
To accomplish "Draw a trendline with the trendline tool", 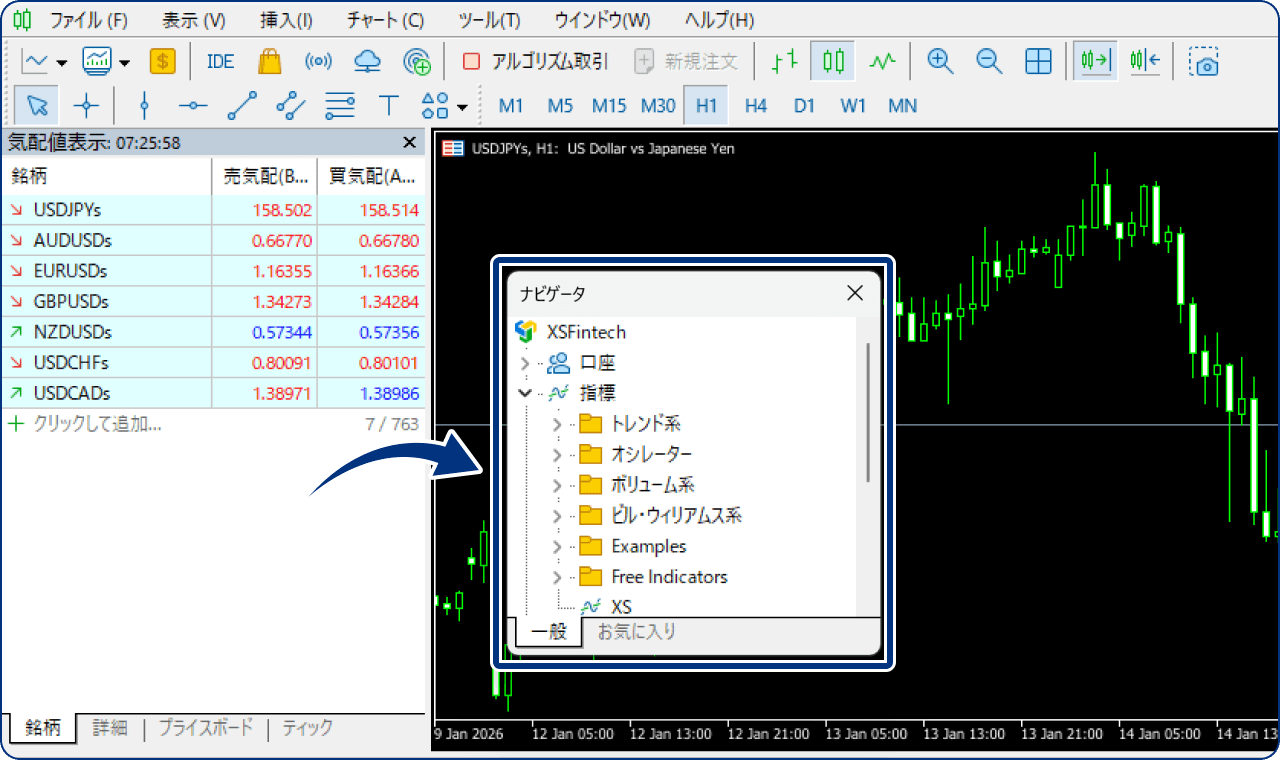I will tap(242, 105).
